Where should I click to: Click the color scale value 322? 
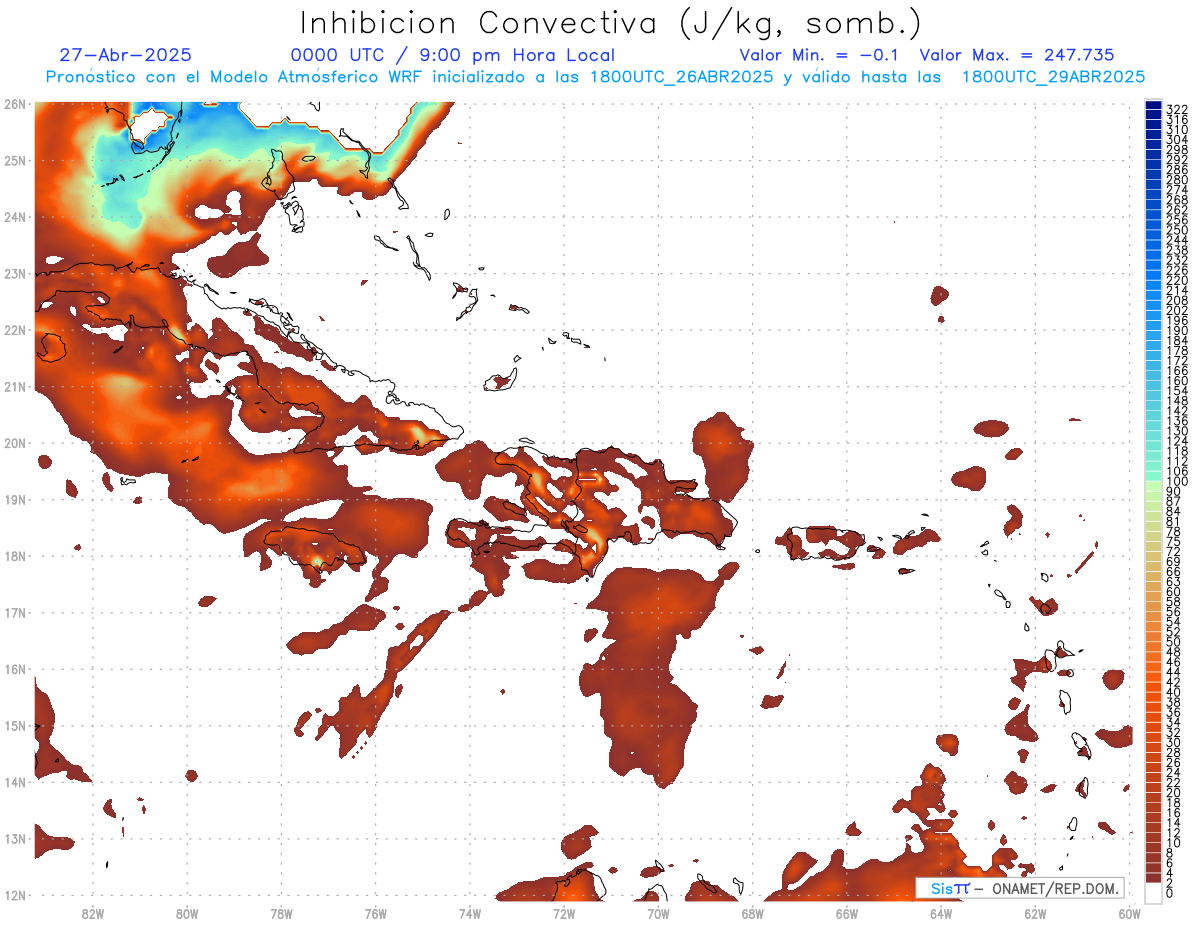click(1177, 109)
